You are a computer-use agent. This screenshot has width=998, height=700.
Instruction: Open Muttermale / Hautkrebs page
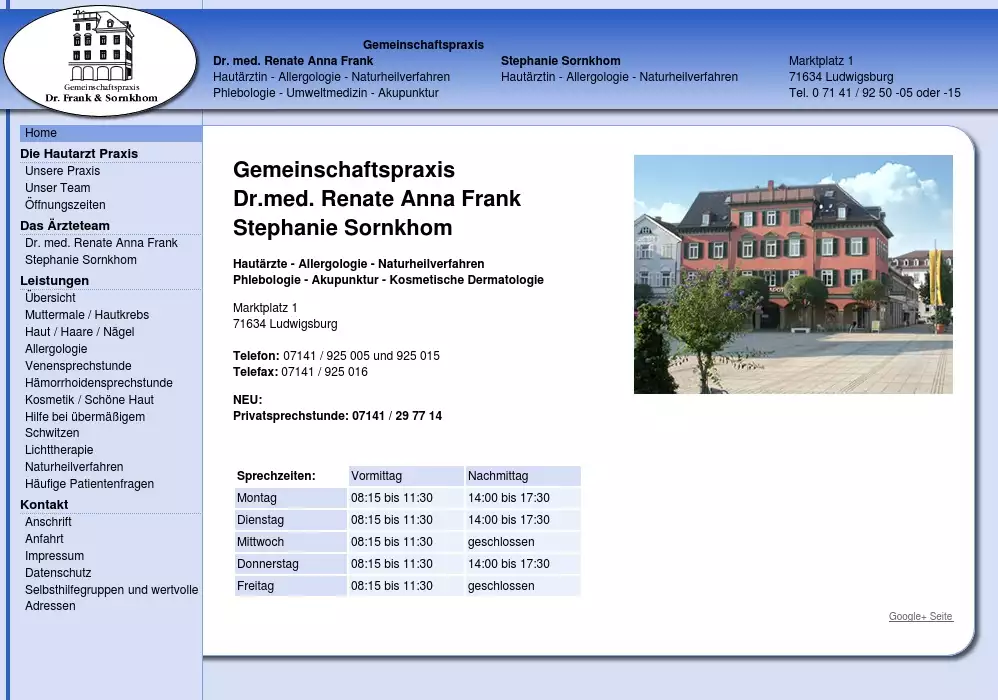click(87, 315)
